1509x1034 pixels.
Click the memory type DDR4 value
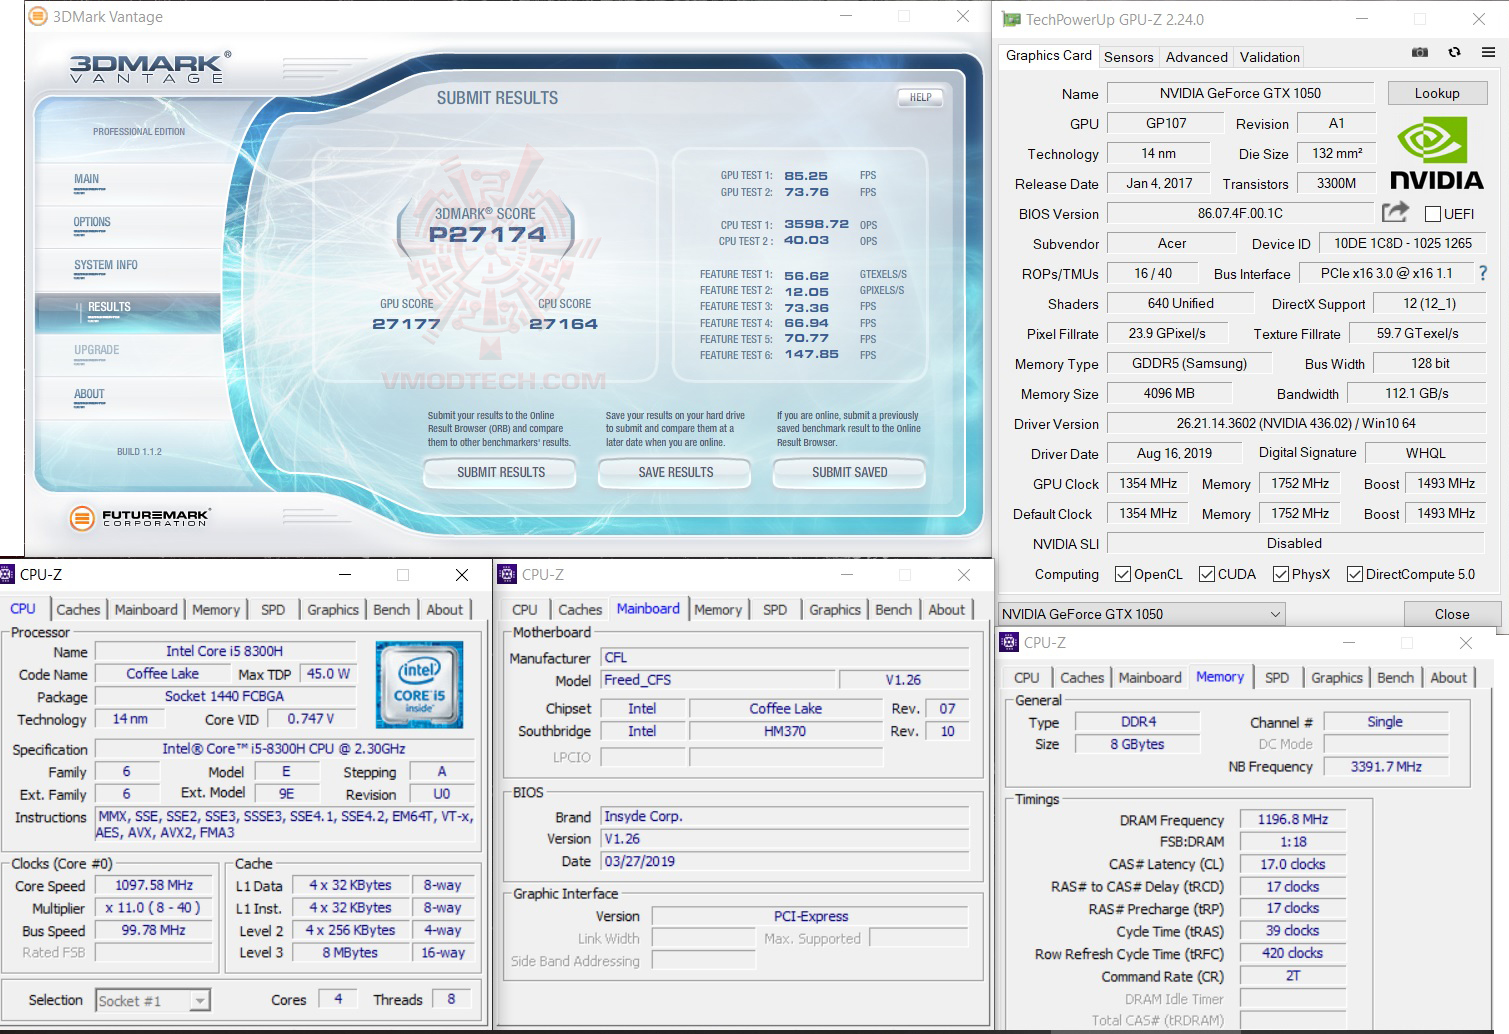(1138, 721)
